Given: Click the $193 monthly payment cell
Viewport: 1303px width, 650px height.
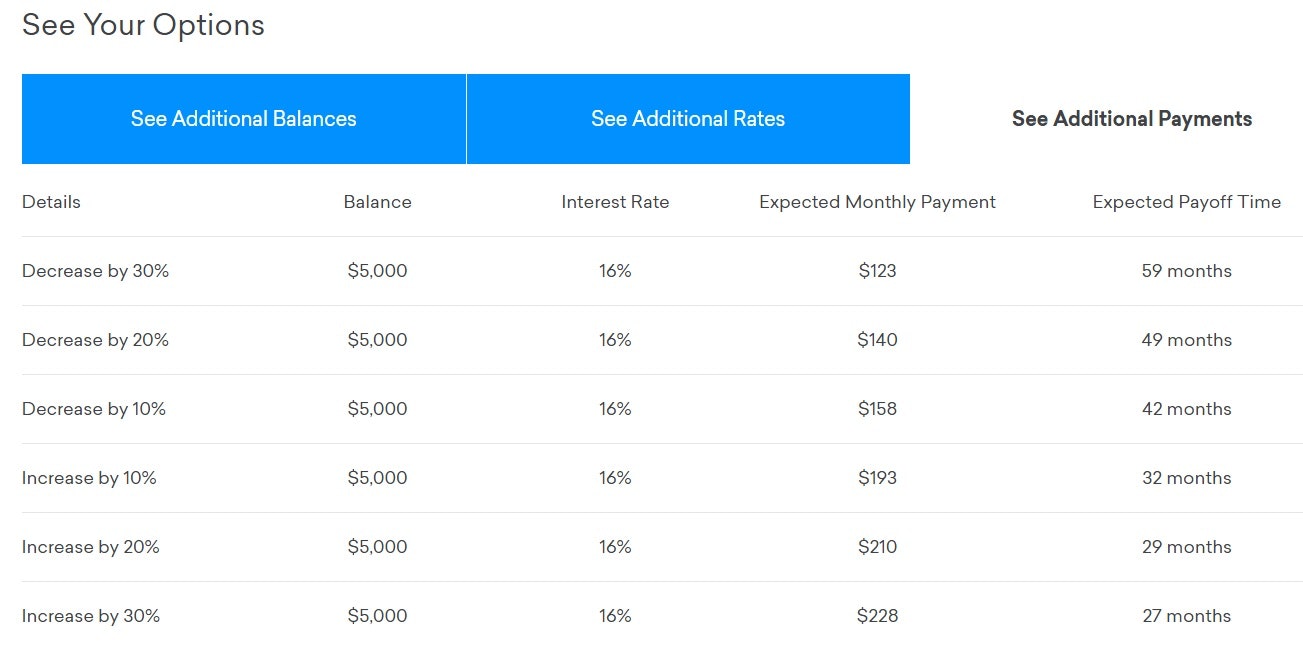Looking at the screenshot, I should tap(877, 478).
